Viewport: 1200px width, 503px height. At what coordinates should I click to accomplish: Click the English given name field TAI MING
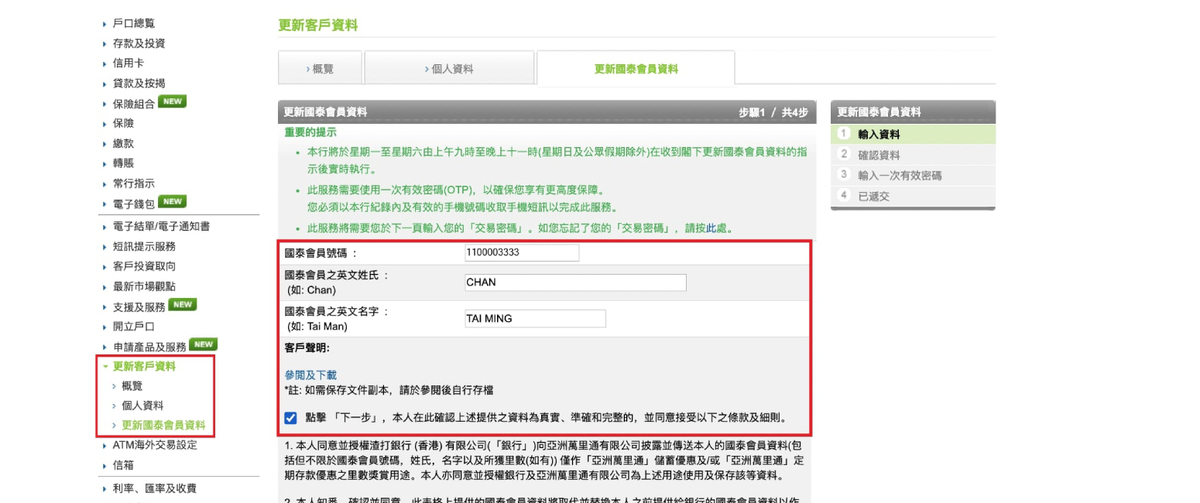click(535, 319)
